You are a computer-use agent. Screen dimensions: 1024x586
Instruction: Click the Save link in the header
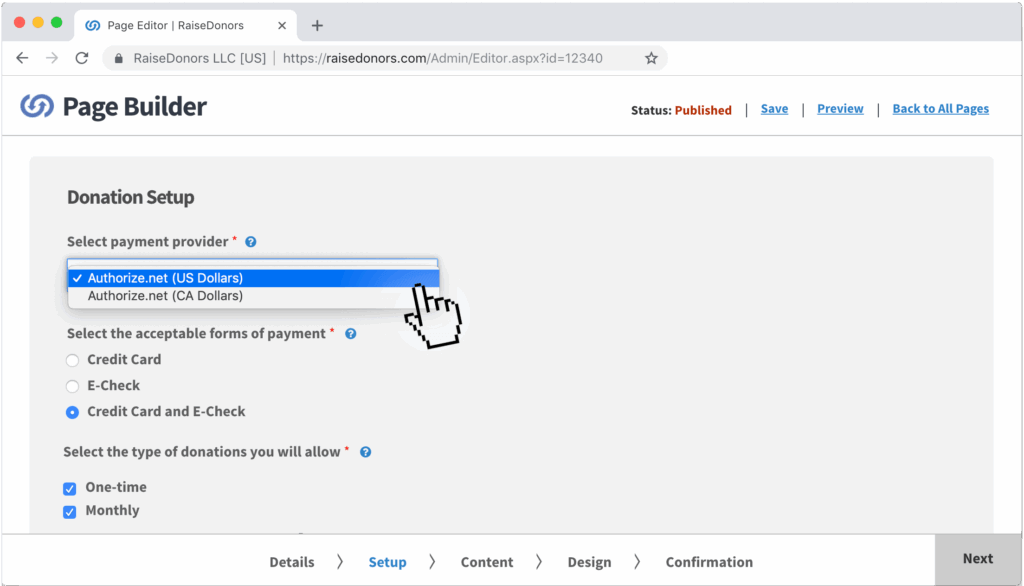(x=774, y=109)
